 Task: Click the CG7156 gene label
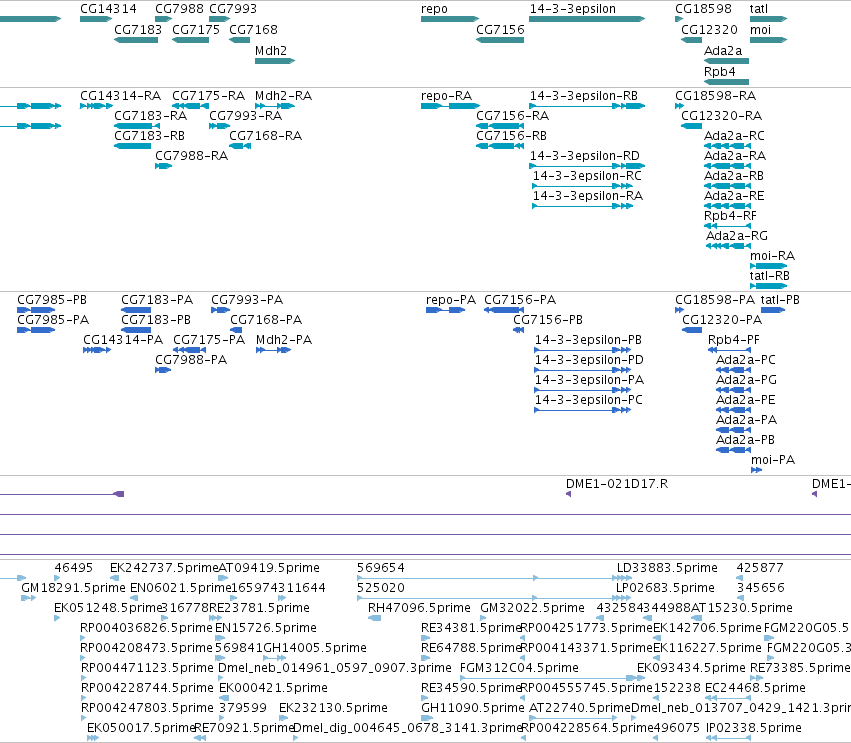click(x=500, y=29)
